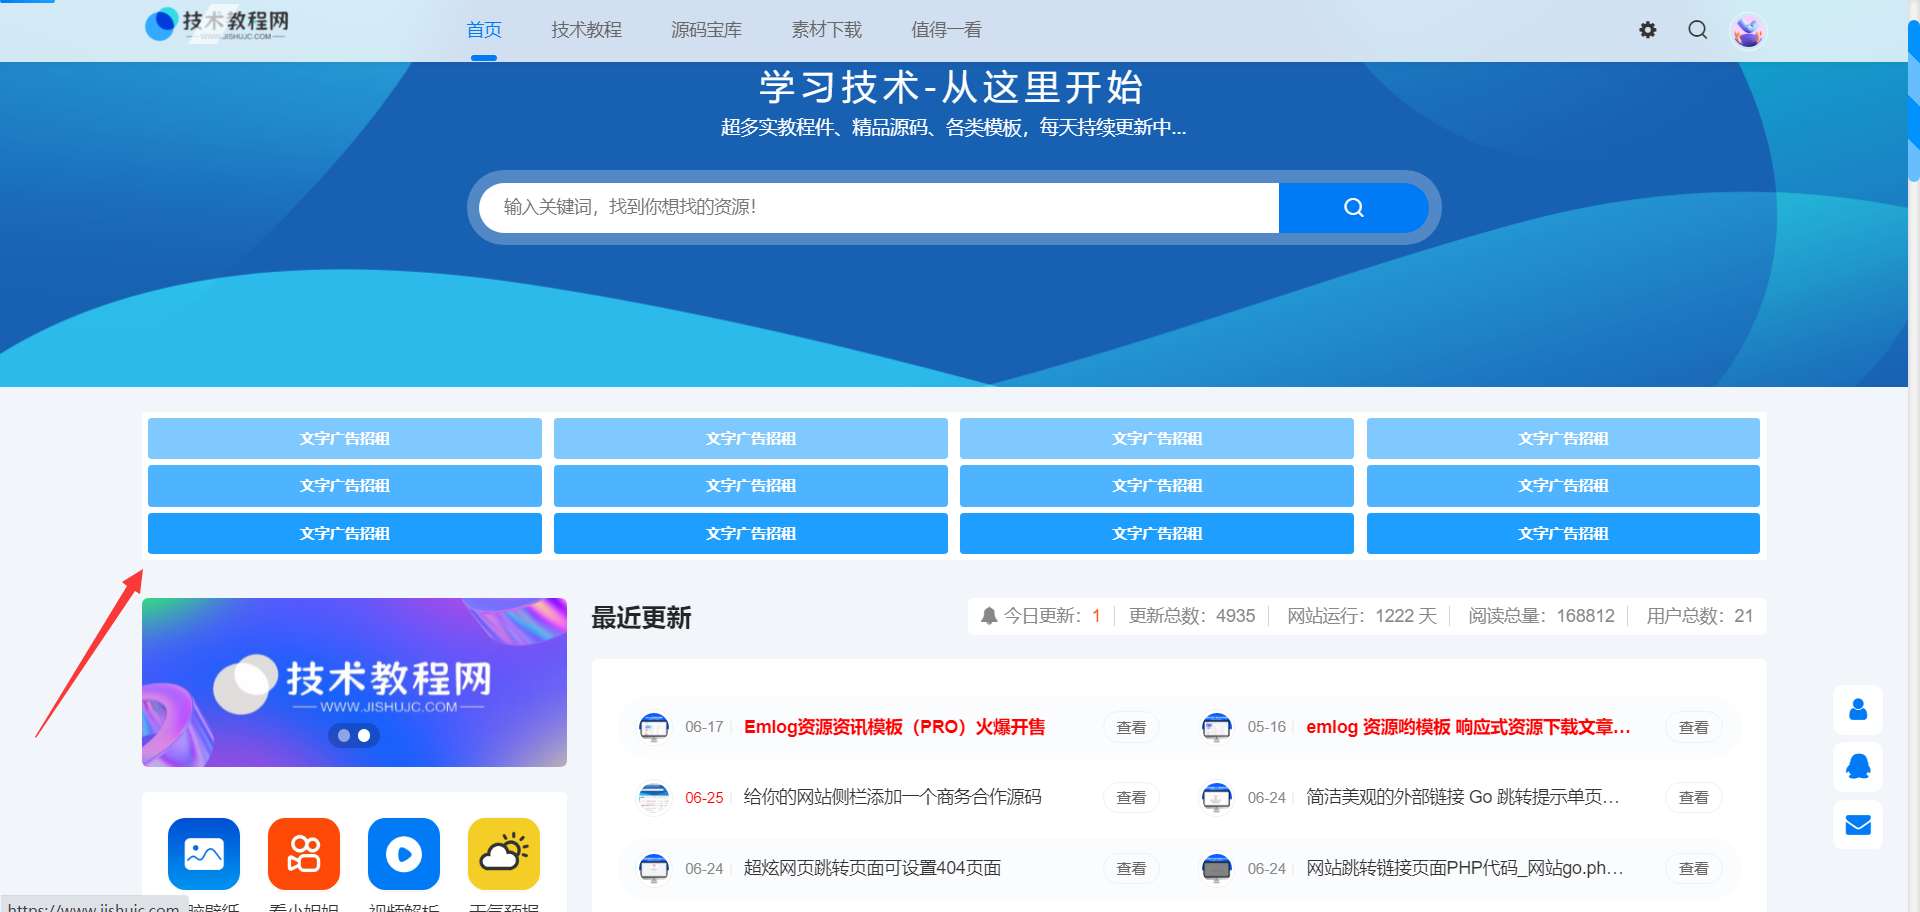This screenshot has height=912, width=1920.
Task: Open the settings gear in the navbar
Action: 1647,30
